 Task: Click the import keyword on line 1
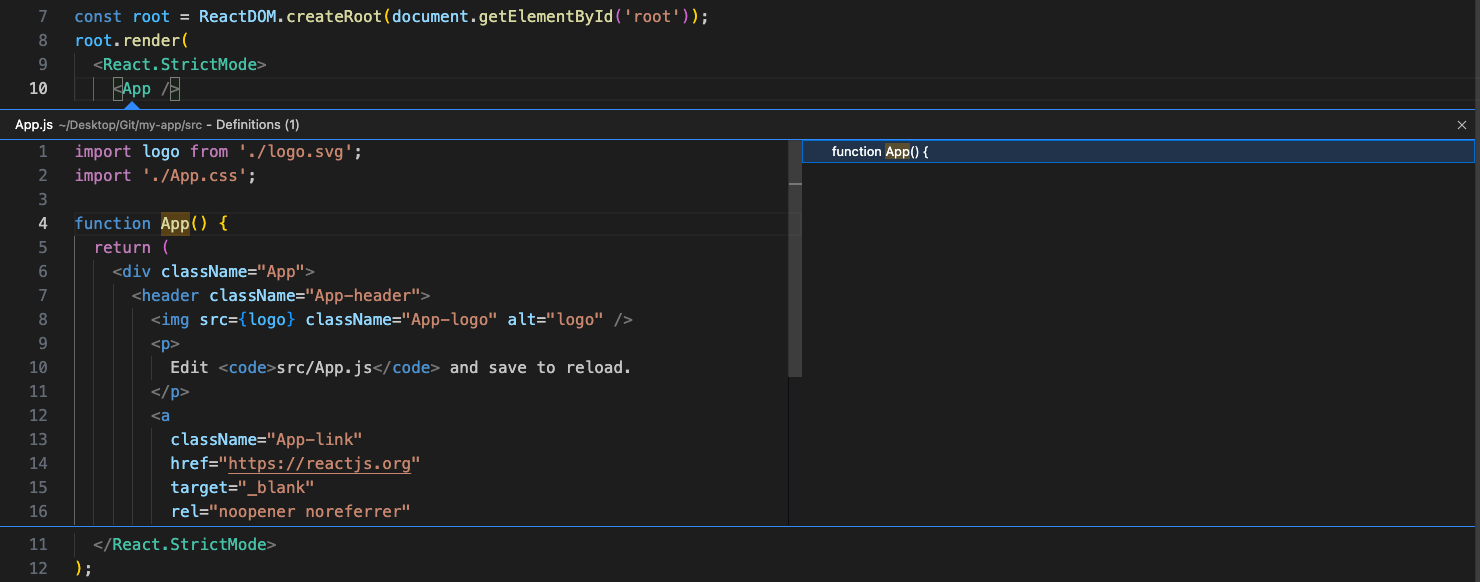[x=102, y=151]
